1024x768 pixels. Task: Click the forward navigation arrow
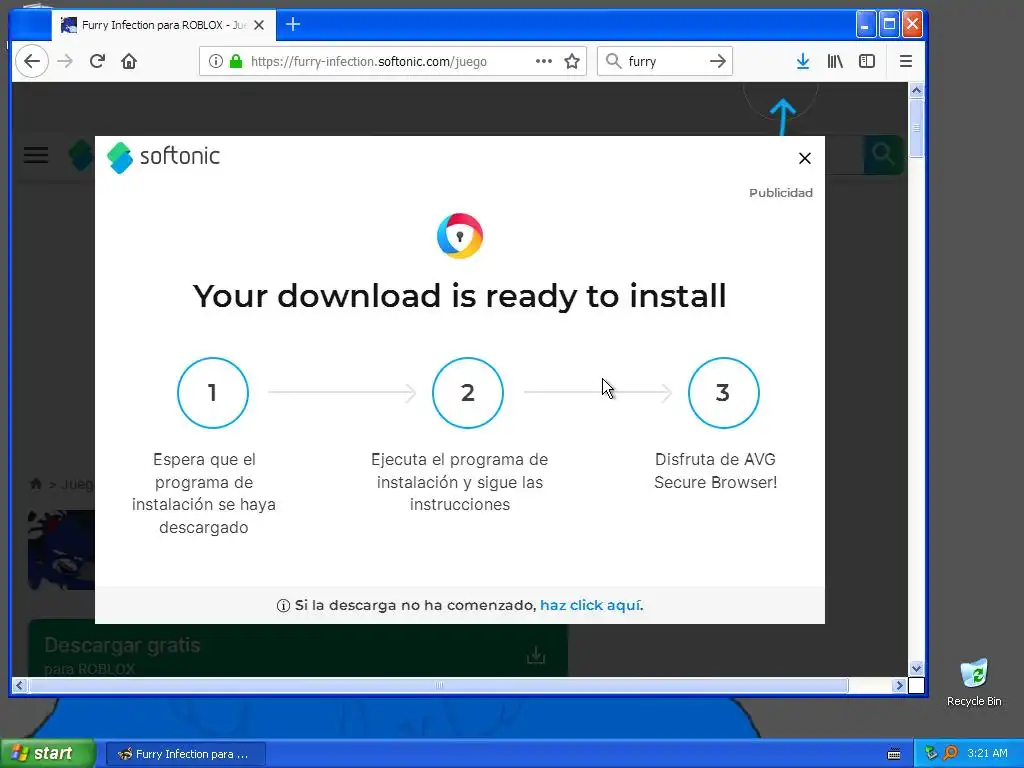[65, 61]
